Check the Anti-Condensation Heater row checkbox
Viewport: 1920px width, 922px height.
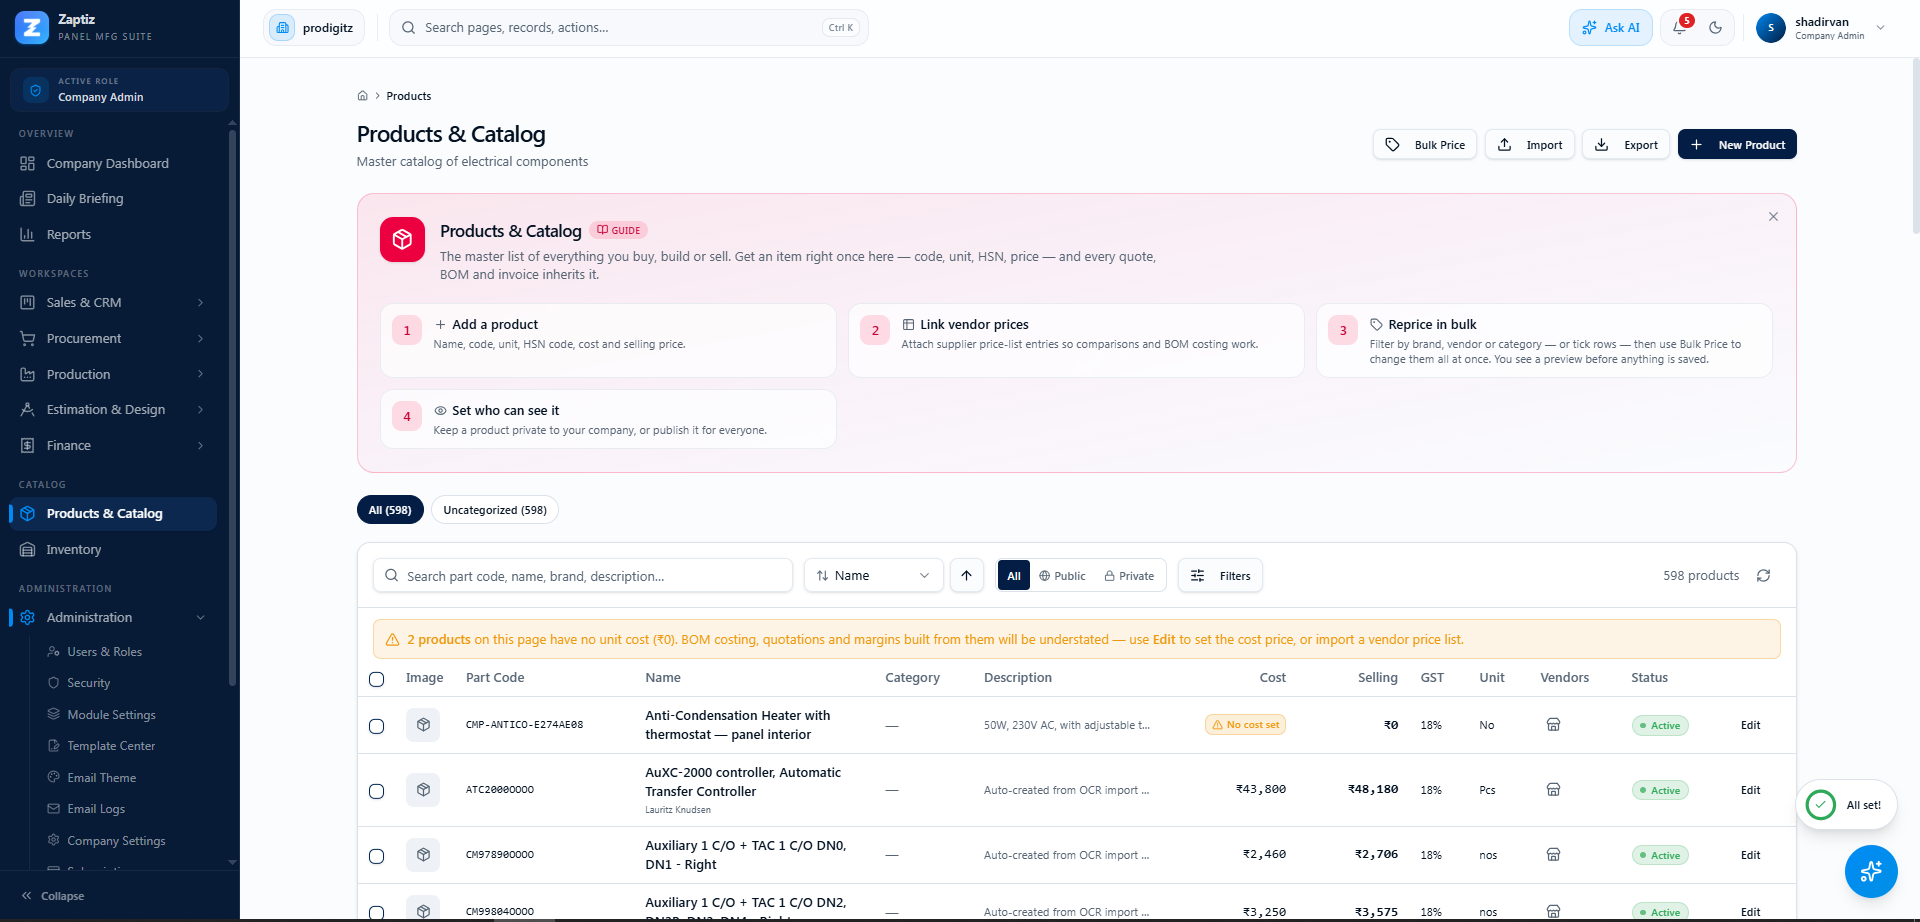(377, 726)
